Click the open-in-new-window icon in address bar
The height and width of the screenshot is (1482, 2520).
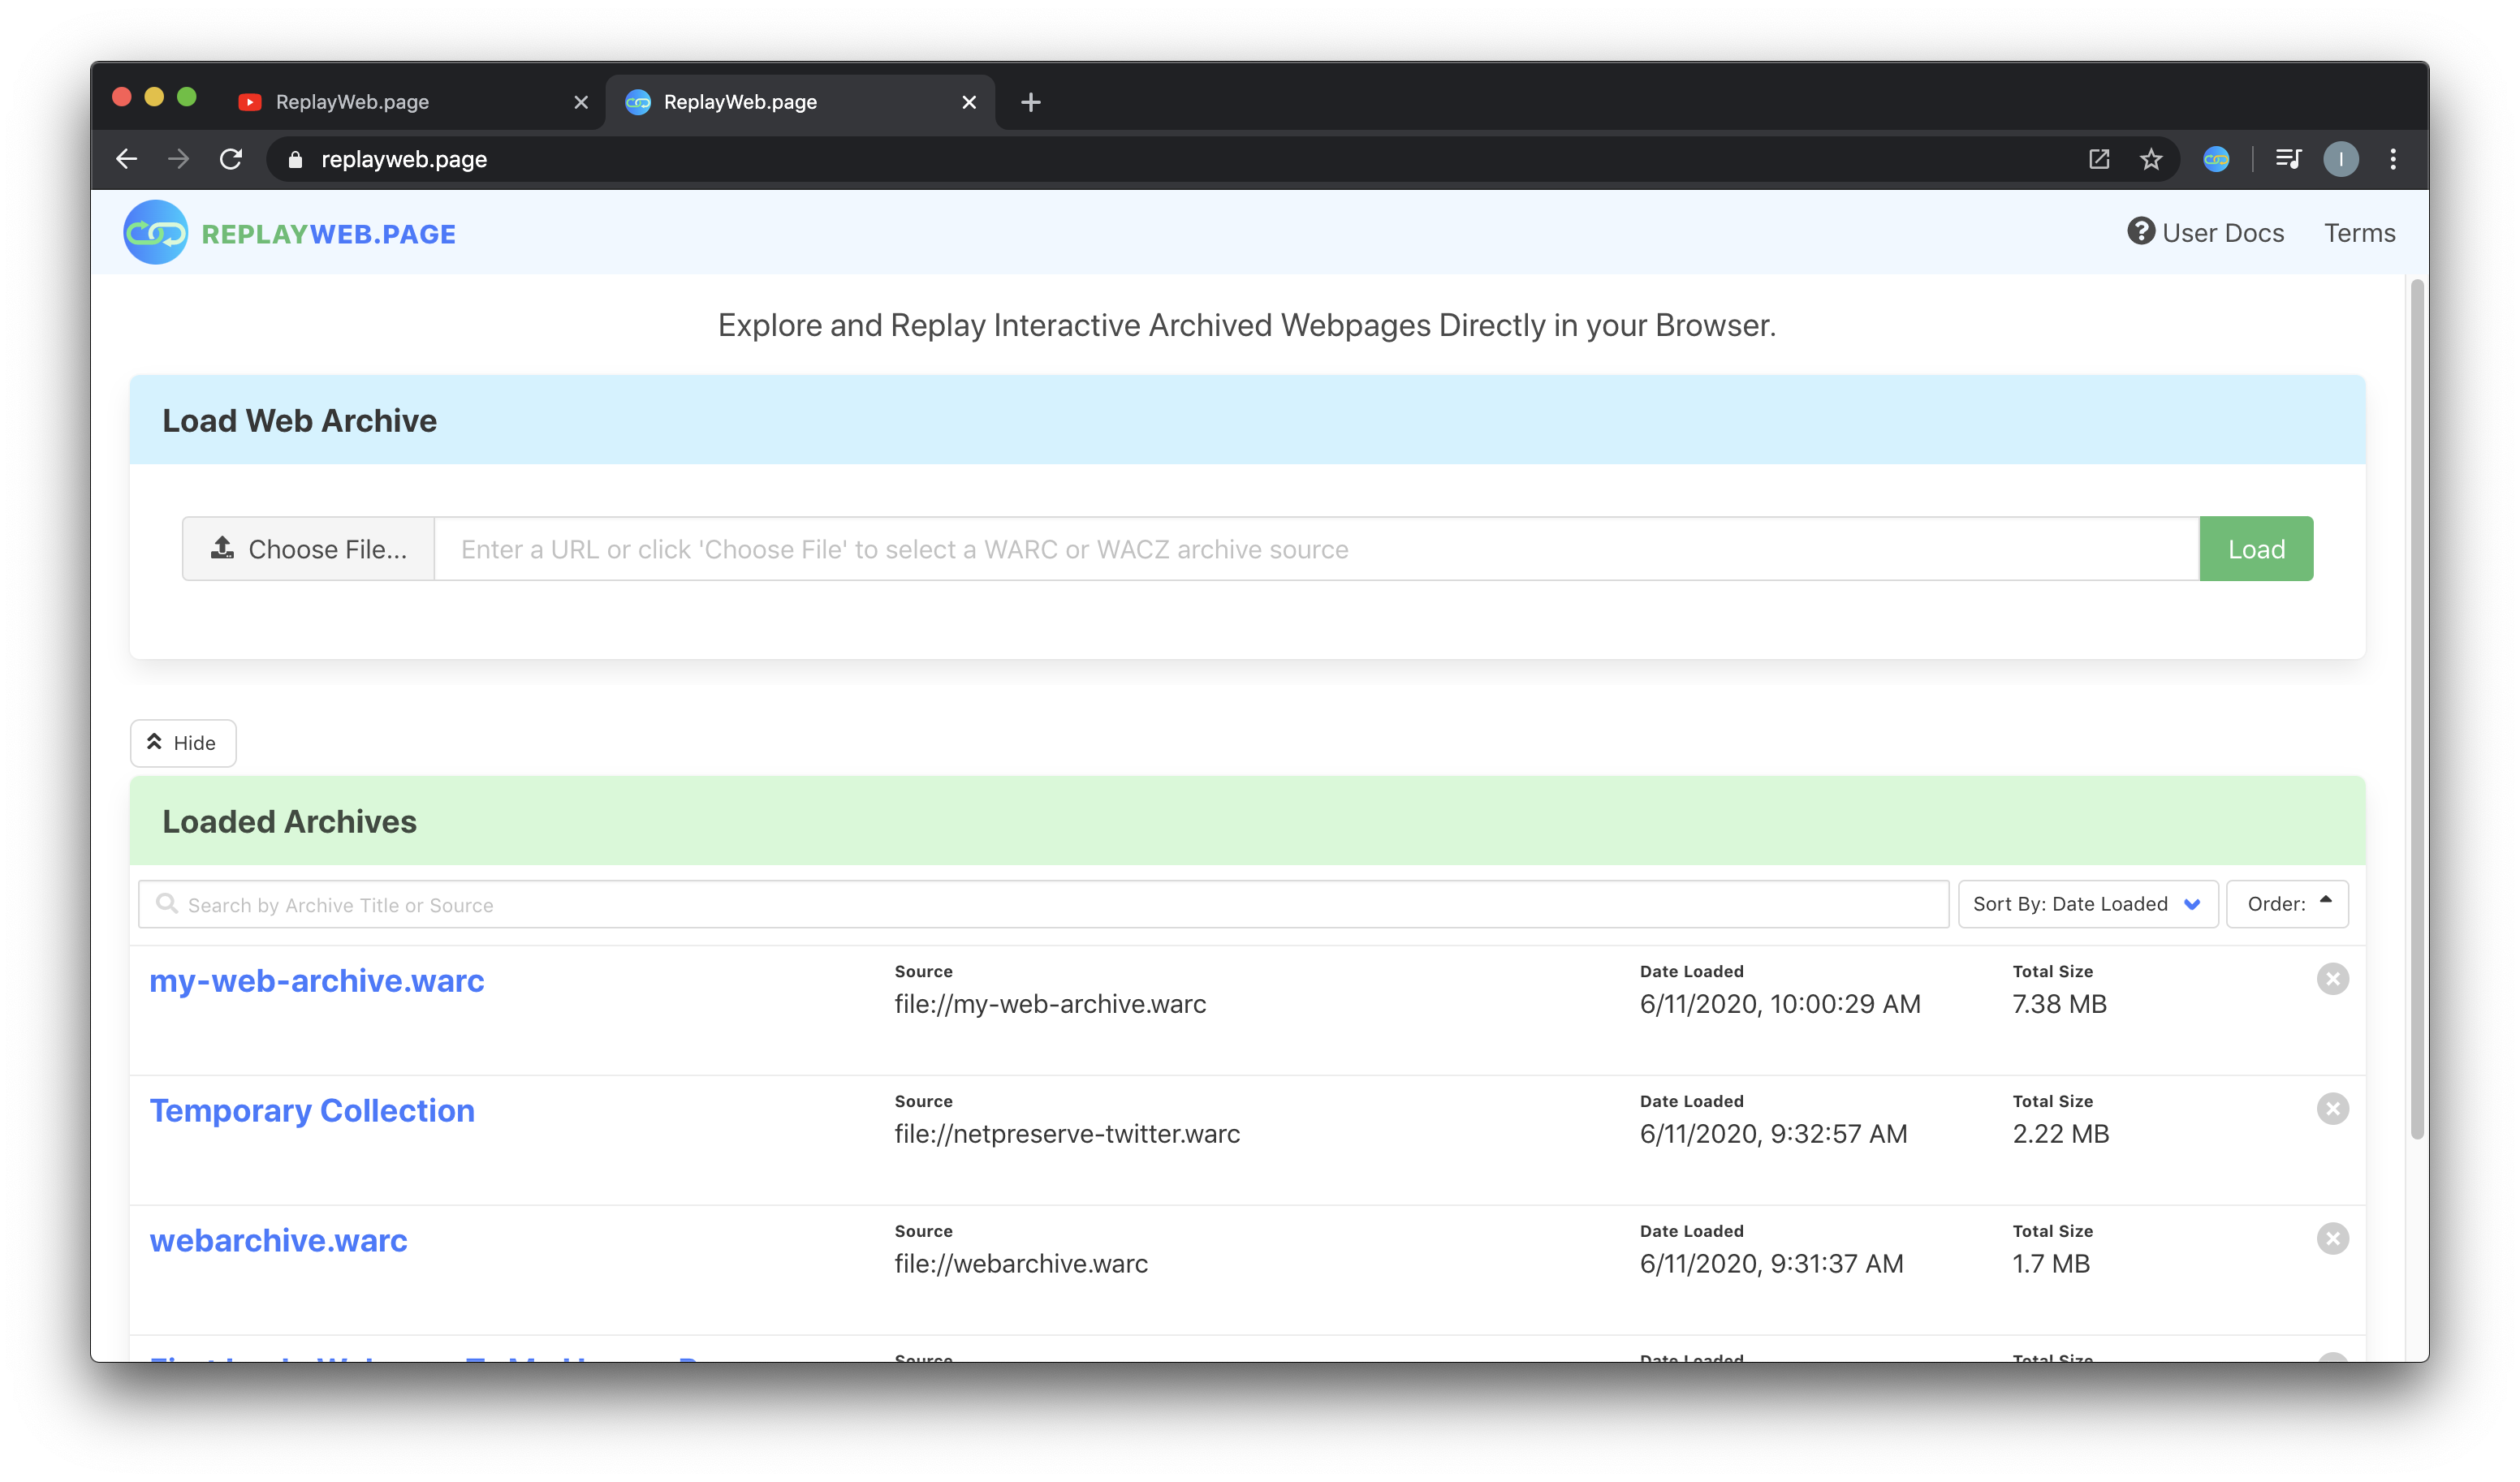point(2099,159)
